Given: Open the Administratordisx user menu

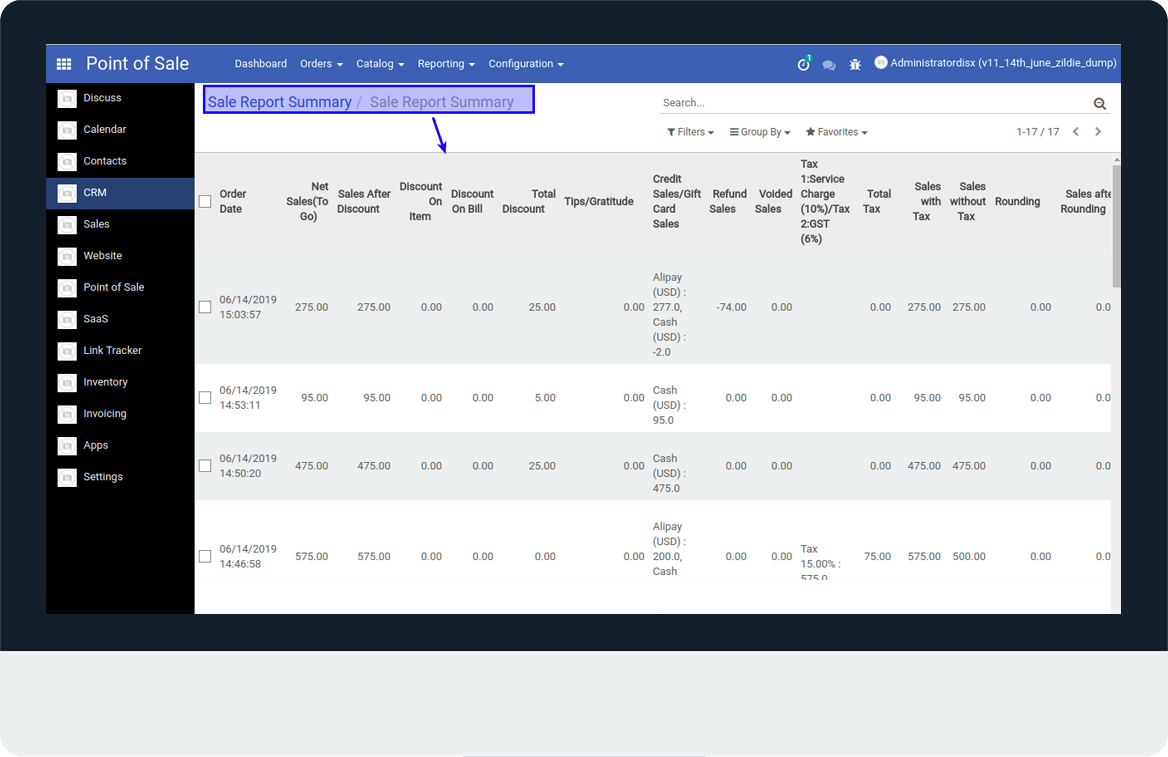Looking at the screenshot, I should pos(995,63).
